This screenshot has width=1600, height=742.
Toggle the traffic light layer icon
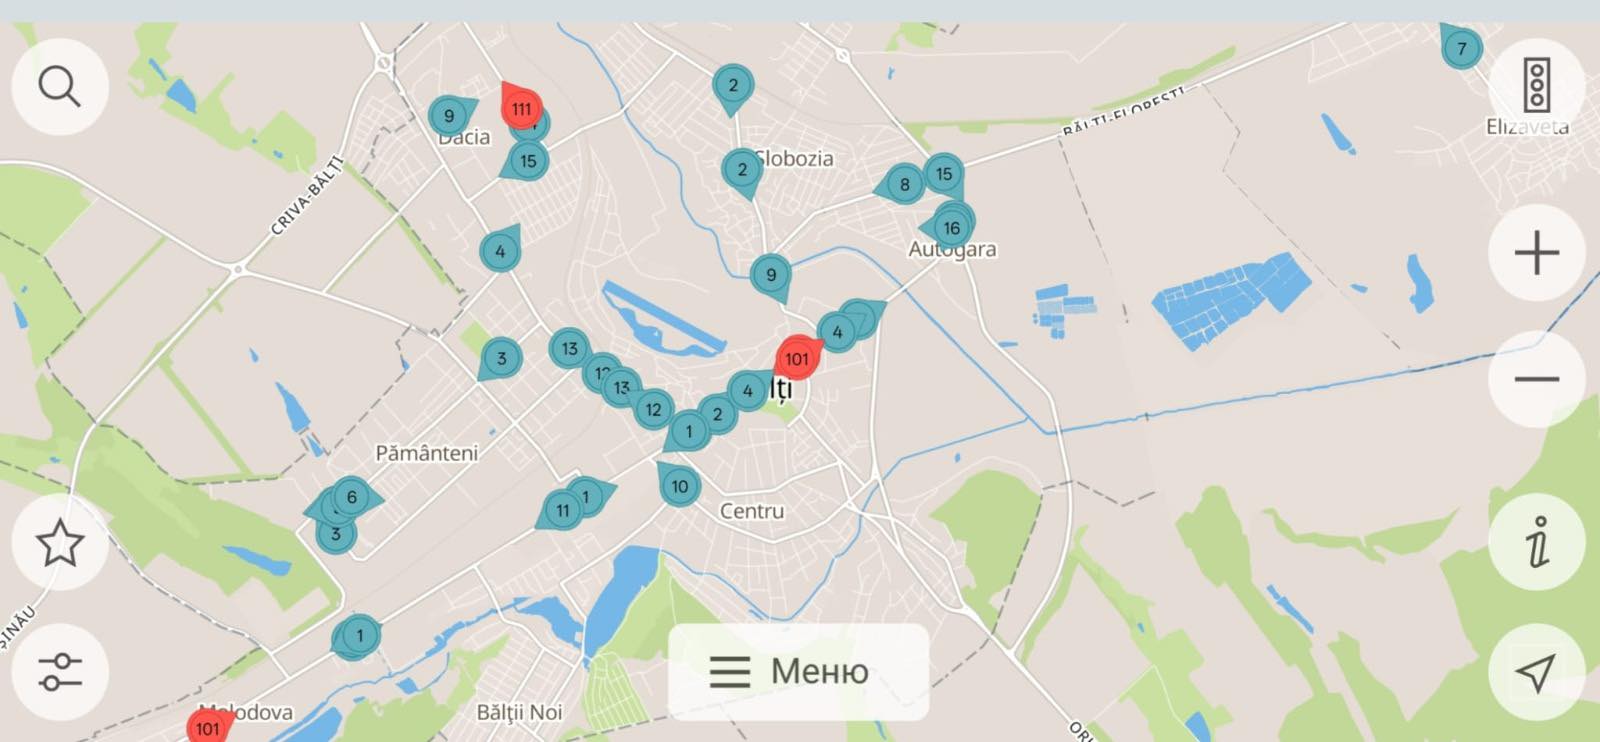(x=1537, y=85)
